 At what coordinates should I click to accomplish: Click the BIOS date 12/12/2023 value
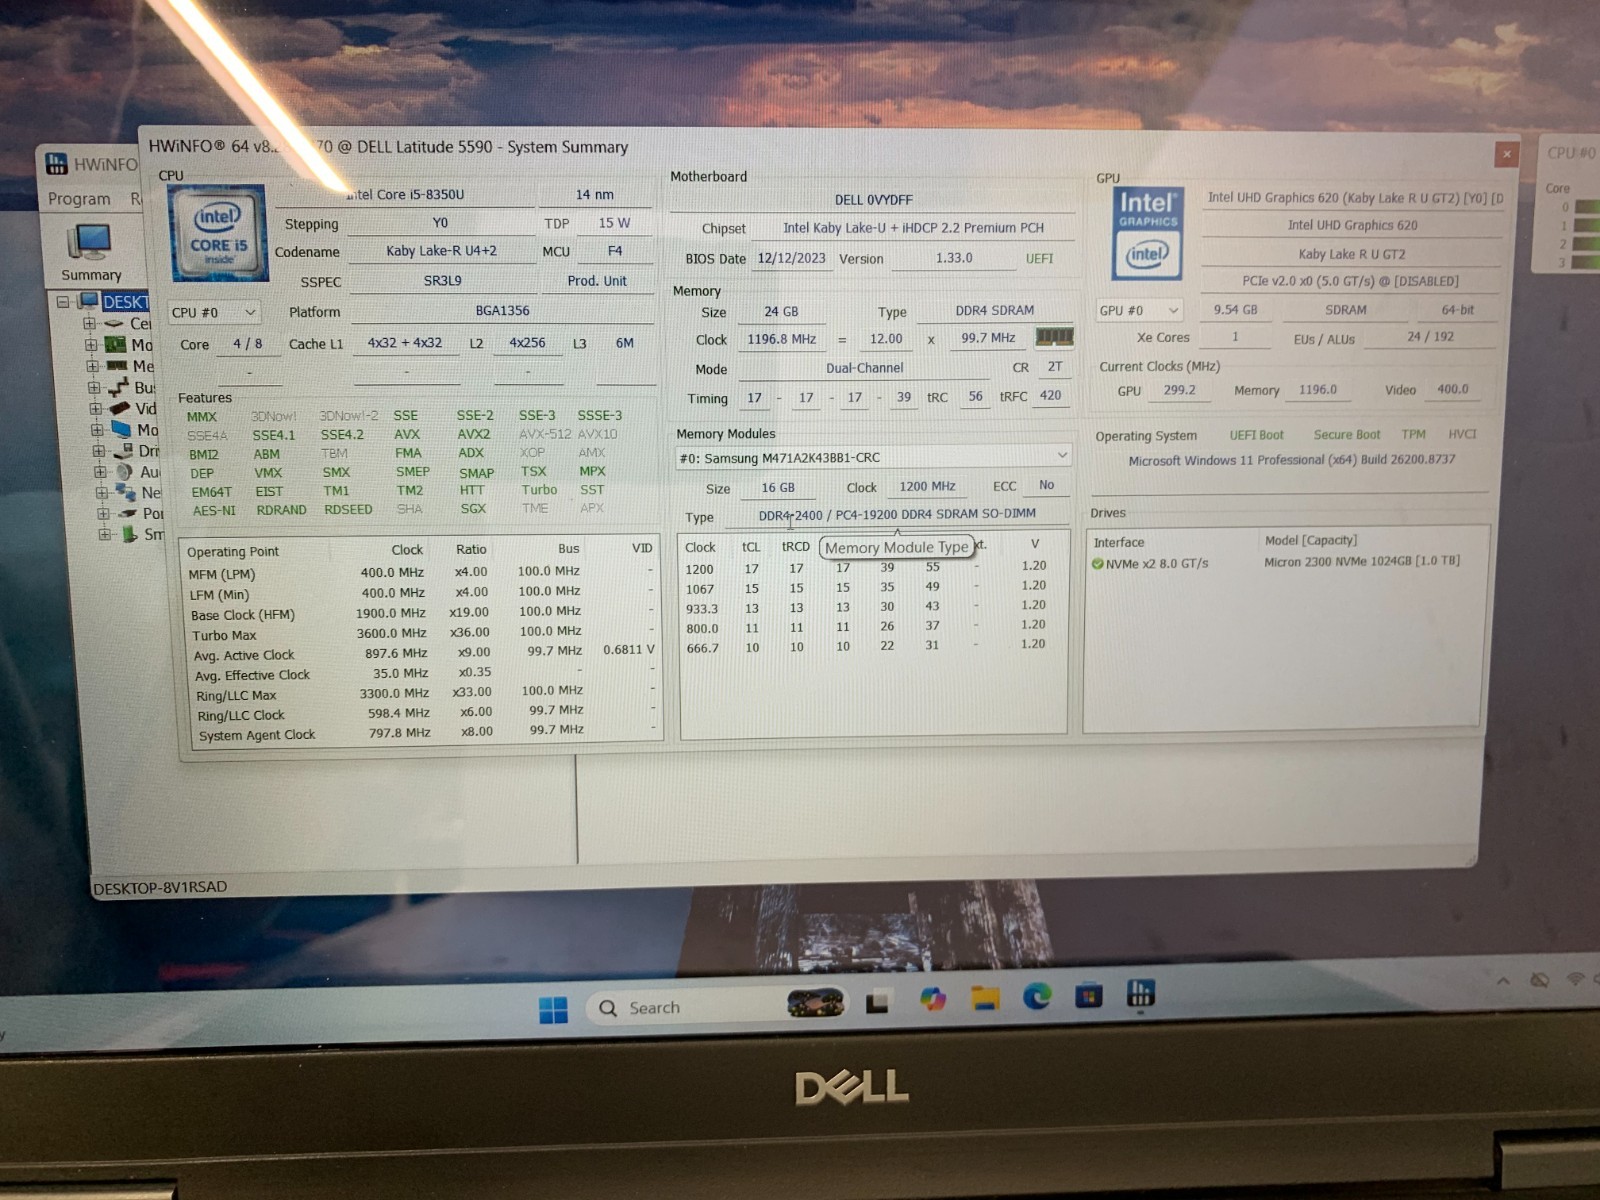coord(791,258)
